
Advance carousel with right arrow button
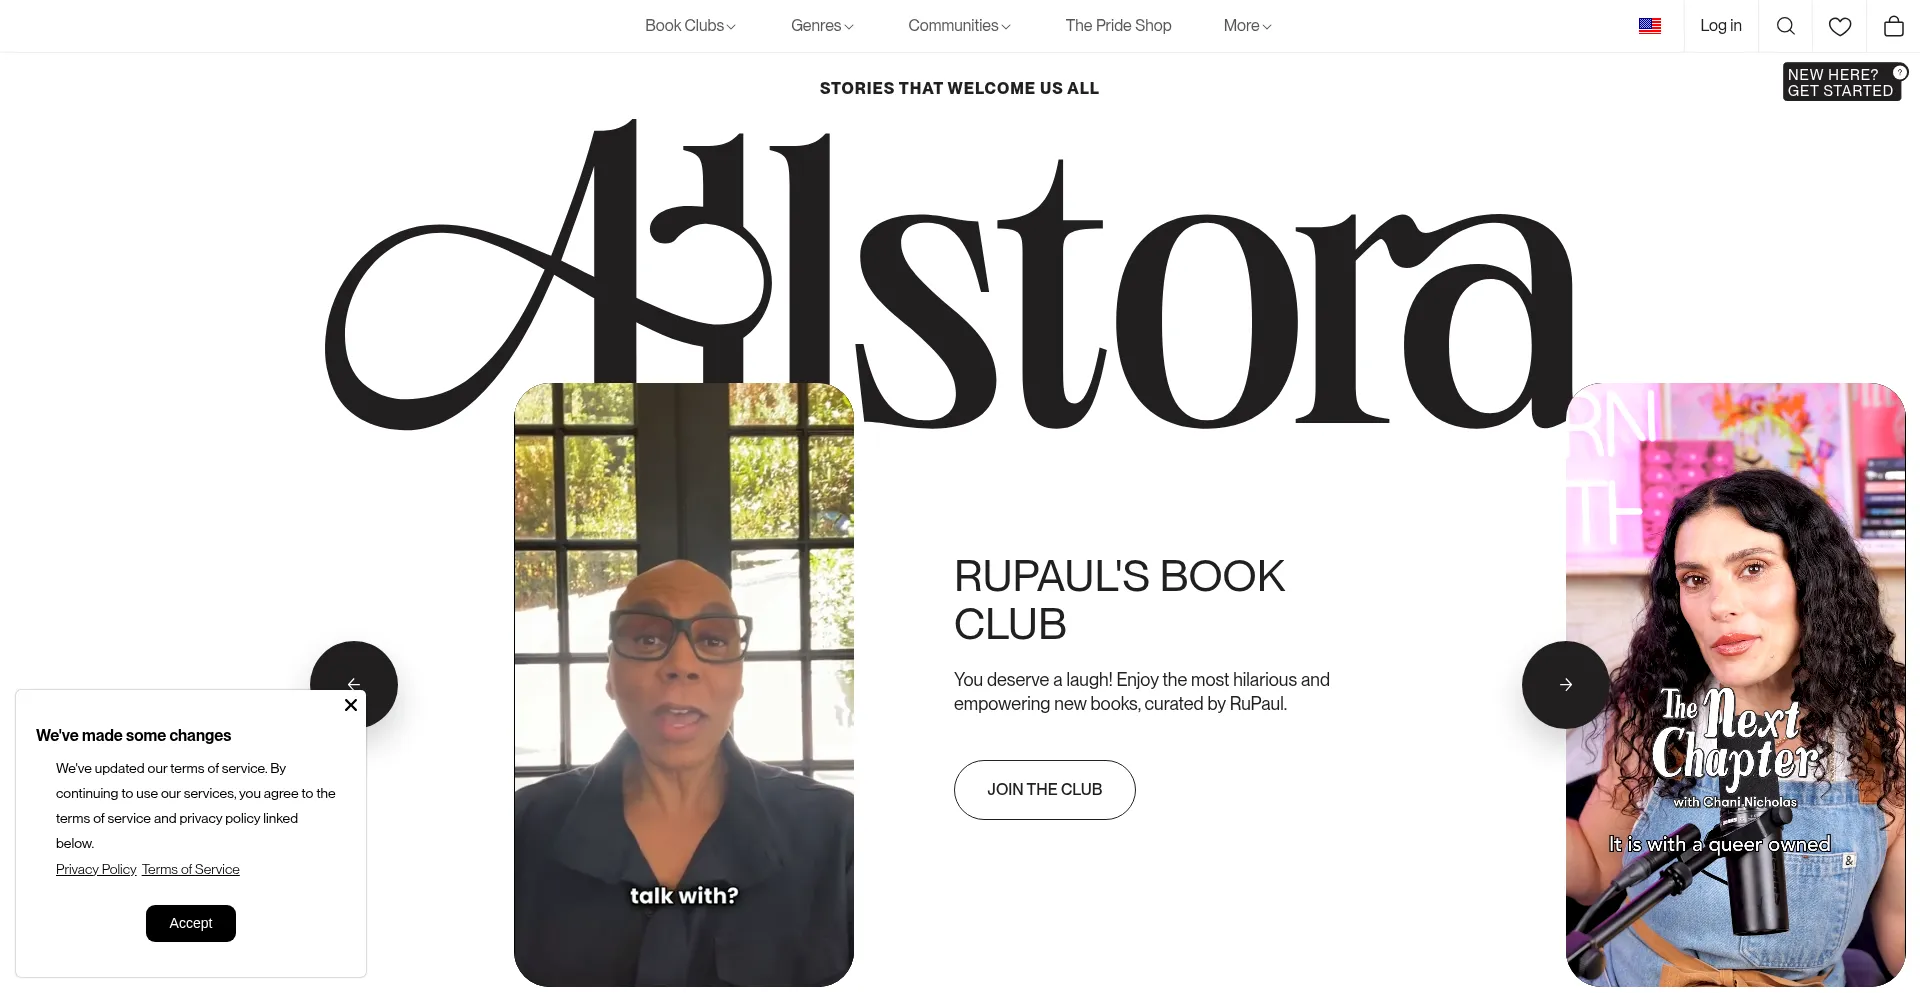[1566, 685]
